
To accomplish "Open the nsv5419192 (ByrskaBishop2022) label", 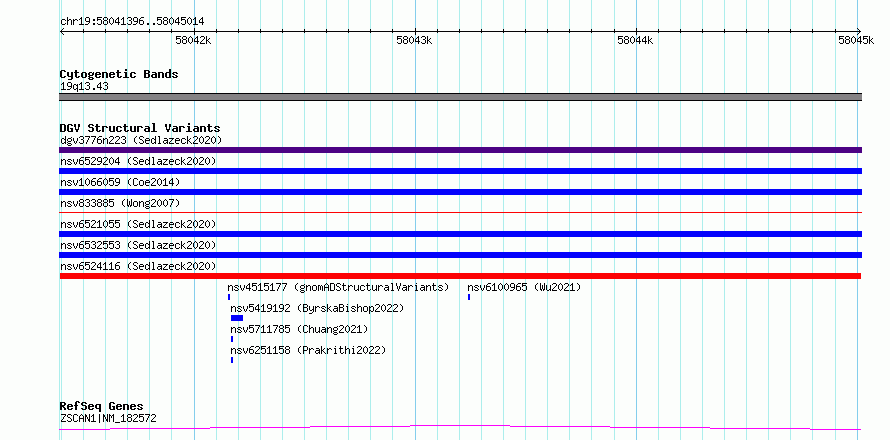I will (317, 308).
